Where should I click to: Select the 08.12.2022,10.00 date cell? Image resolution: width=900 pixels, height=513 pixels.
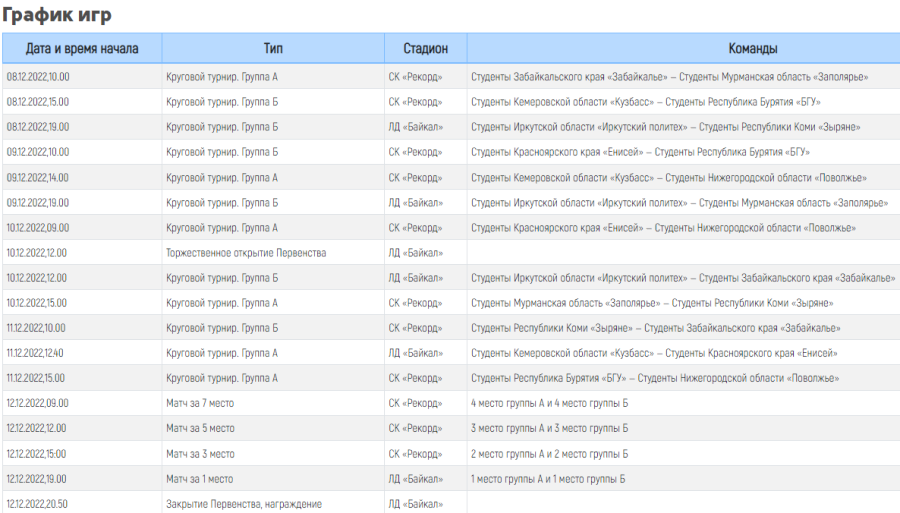(38, 76)
